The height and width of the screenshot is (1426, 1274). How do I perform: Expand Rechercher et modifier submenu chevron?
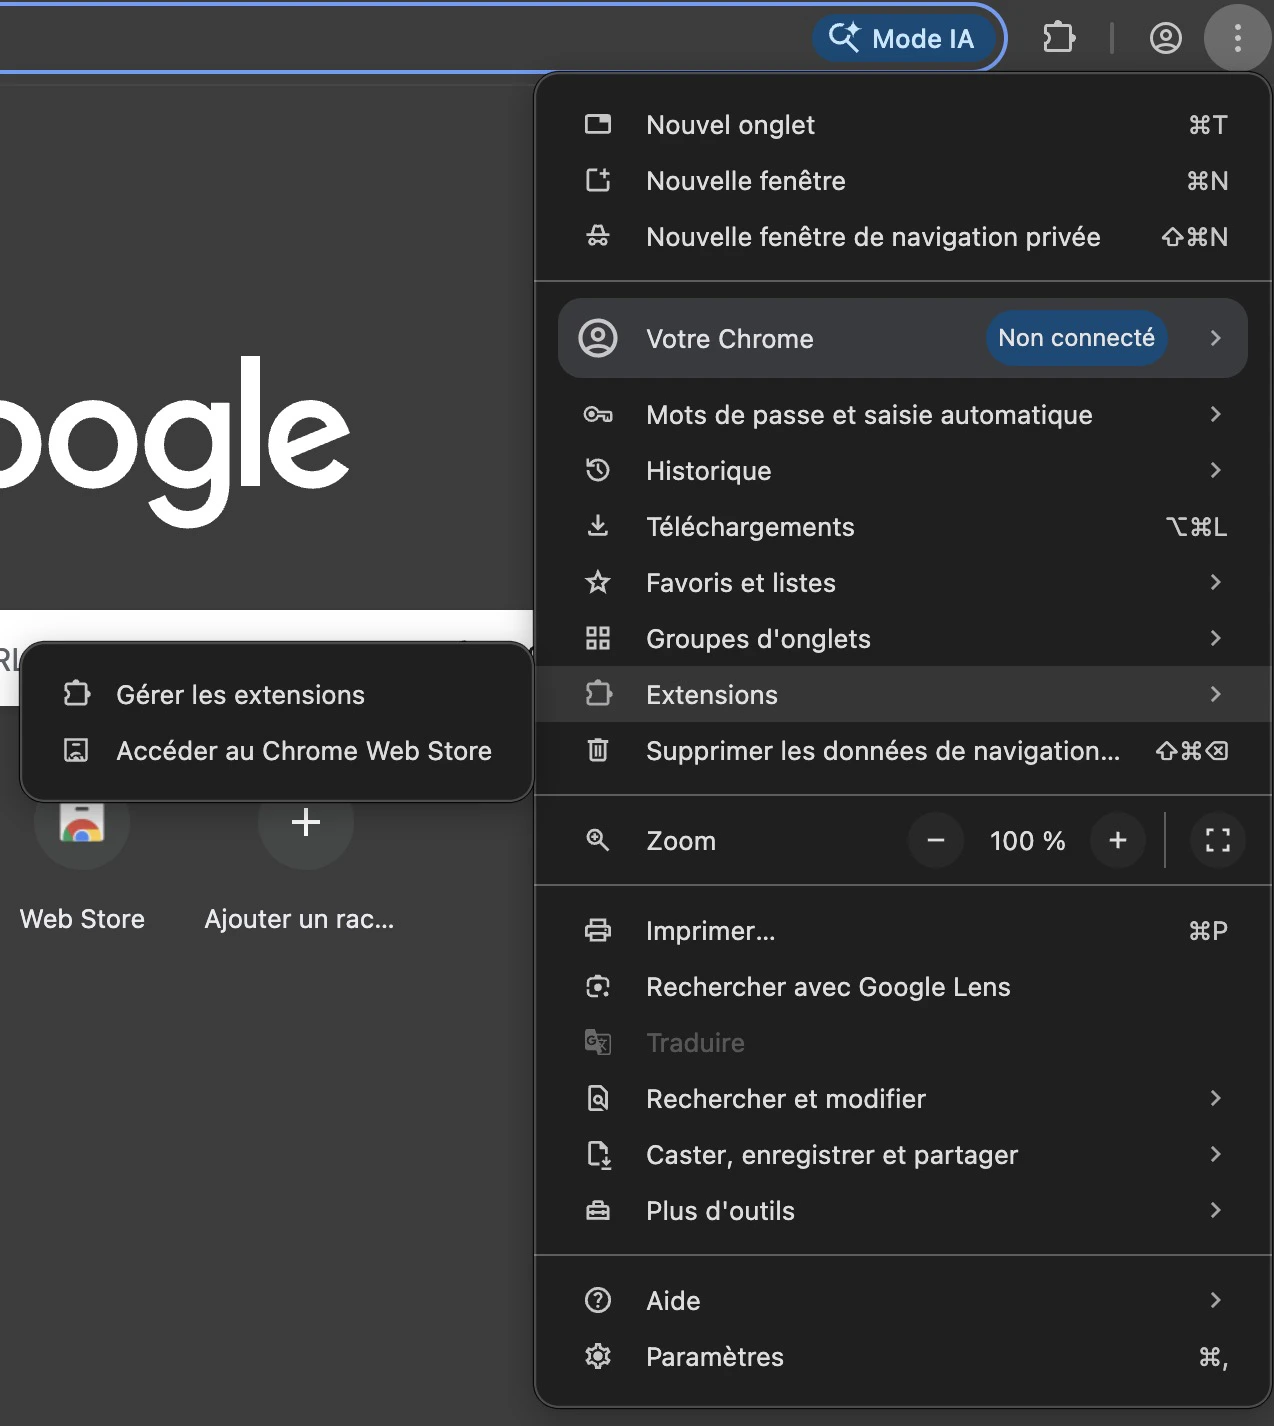tap(1215, 1098)
